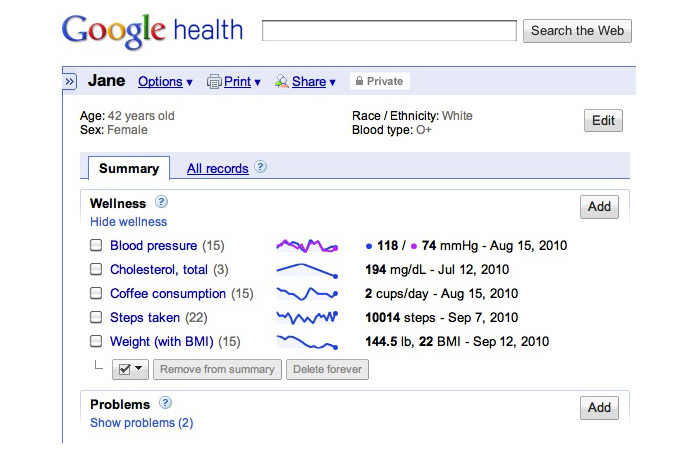Click into the web search field
Screen dimensions: 700x450
[x=389, y=31]
